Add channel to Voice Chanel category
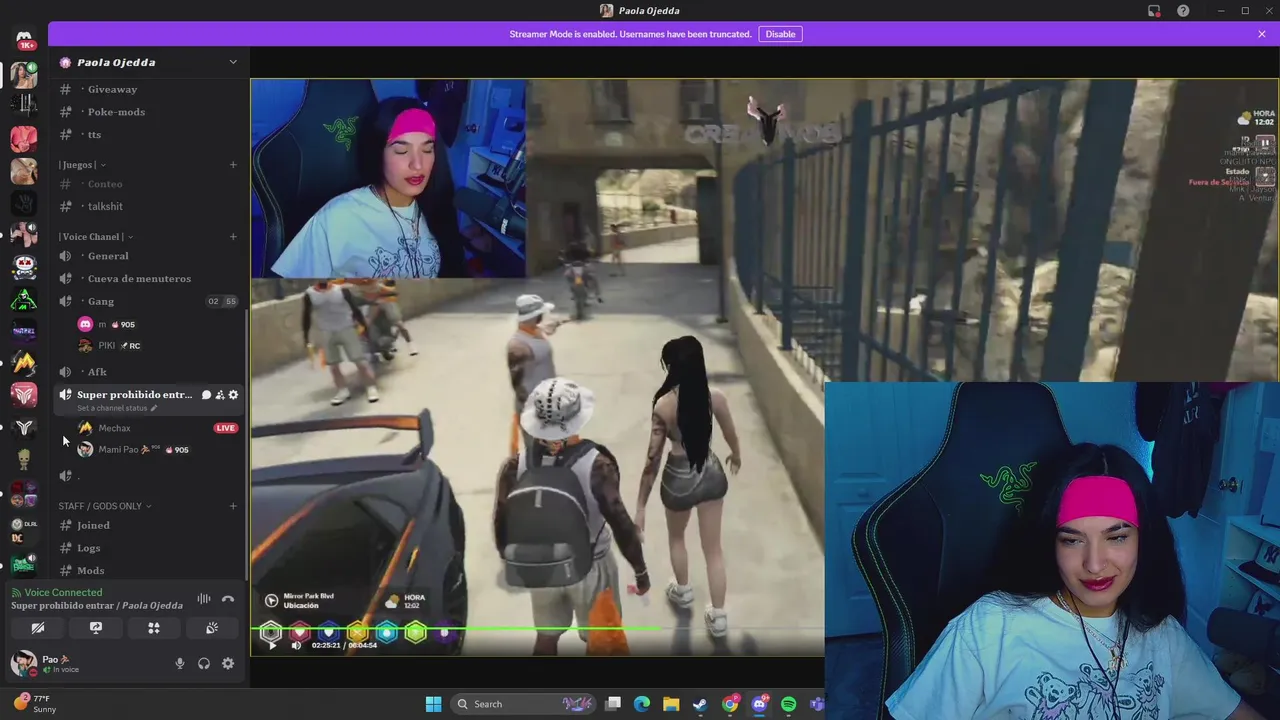Screen dimensions: 1280x720 coord(233,237)
